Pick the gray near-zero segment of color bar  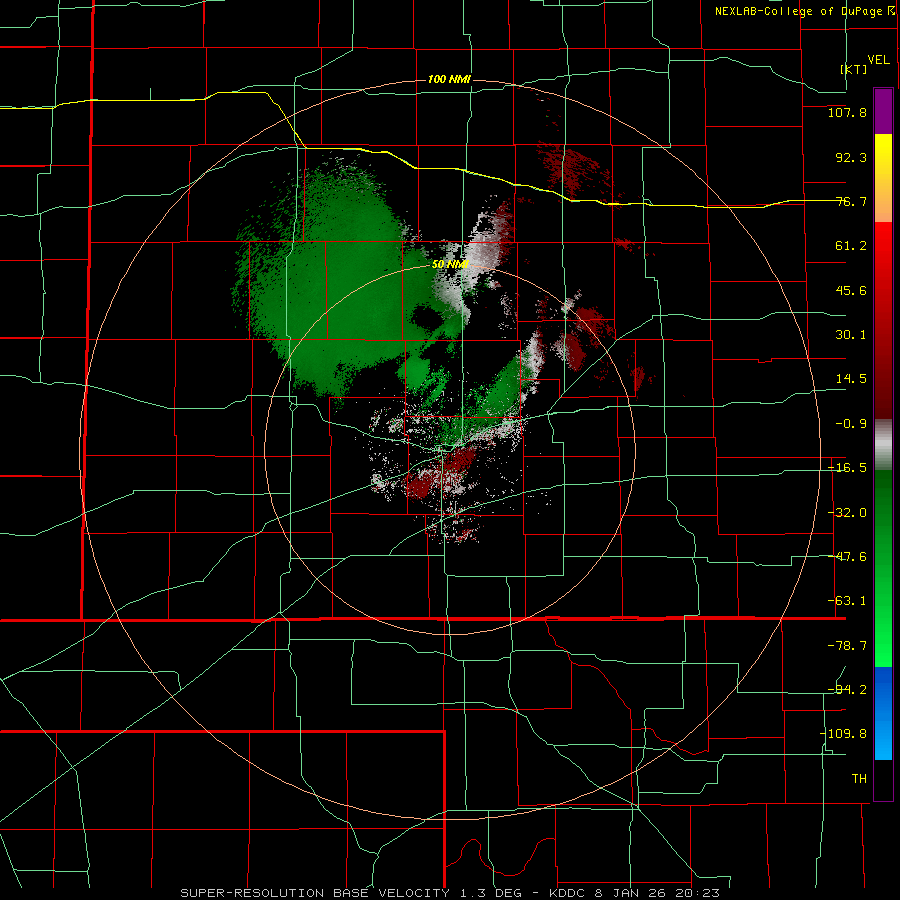[x=883, y=444]
